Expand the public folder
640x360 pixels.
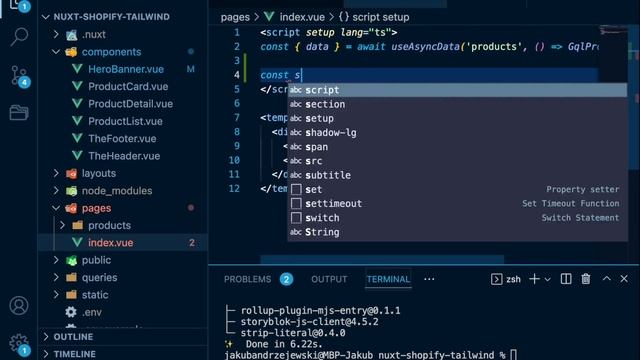pos(56,260)
